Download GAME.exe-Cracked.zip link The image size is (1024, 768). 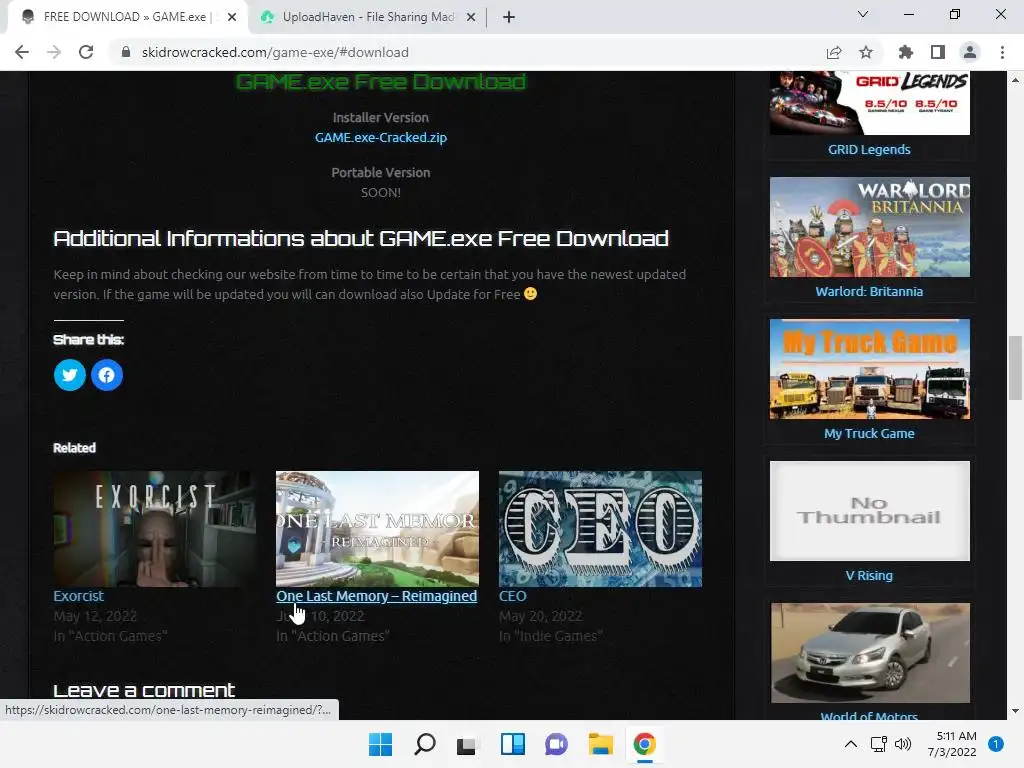[x=381, y=137]
